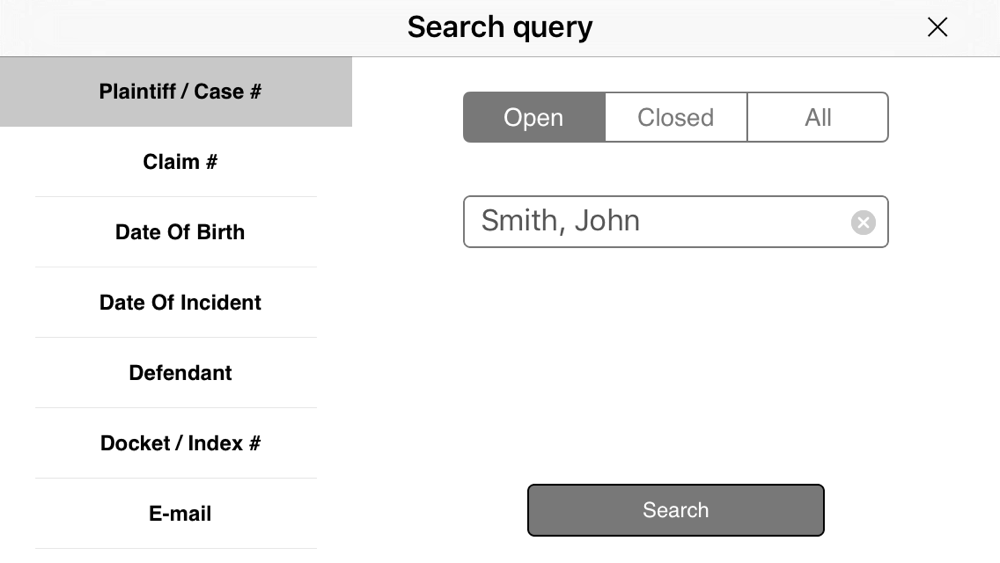Run the query with the dark Search button
Image resolution: width=1000 pixels, height=563 pixels.
pyautogui.click(x=675, y=510)
